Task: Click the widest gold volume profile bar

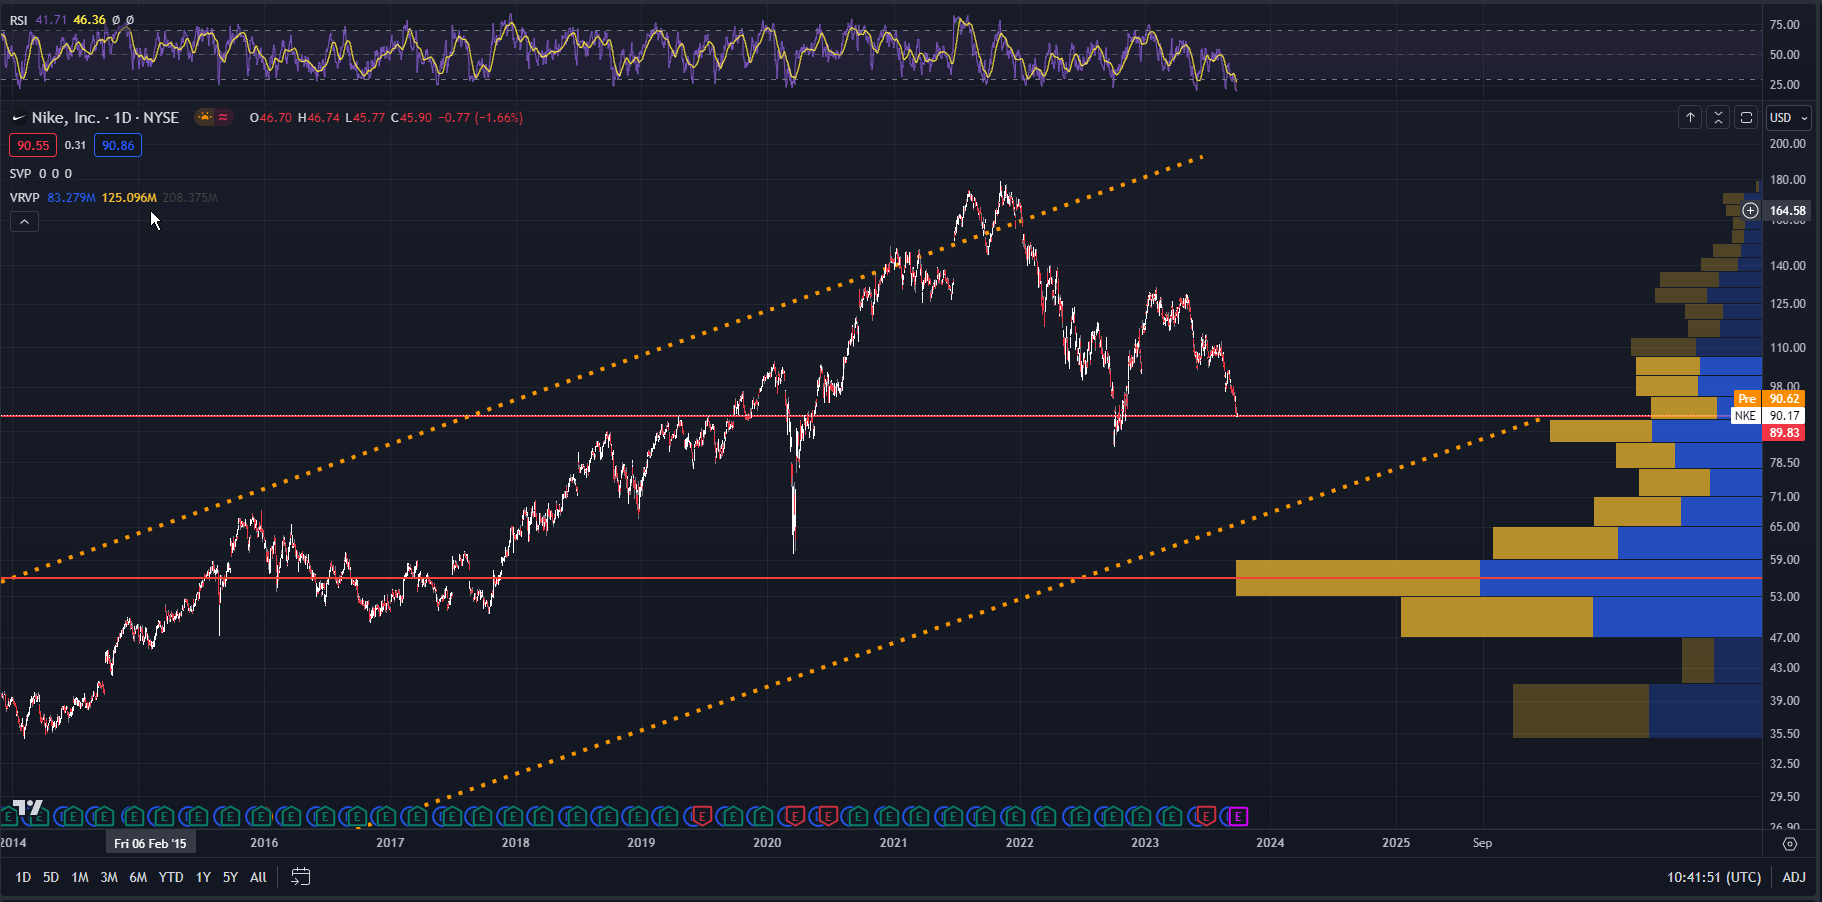Action: (x=1357, y=578)
